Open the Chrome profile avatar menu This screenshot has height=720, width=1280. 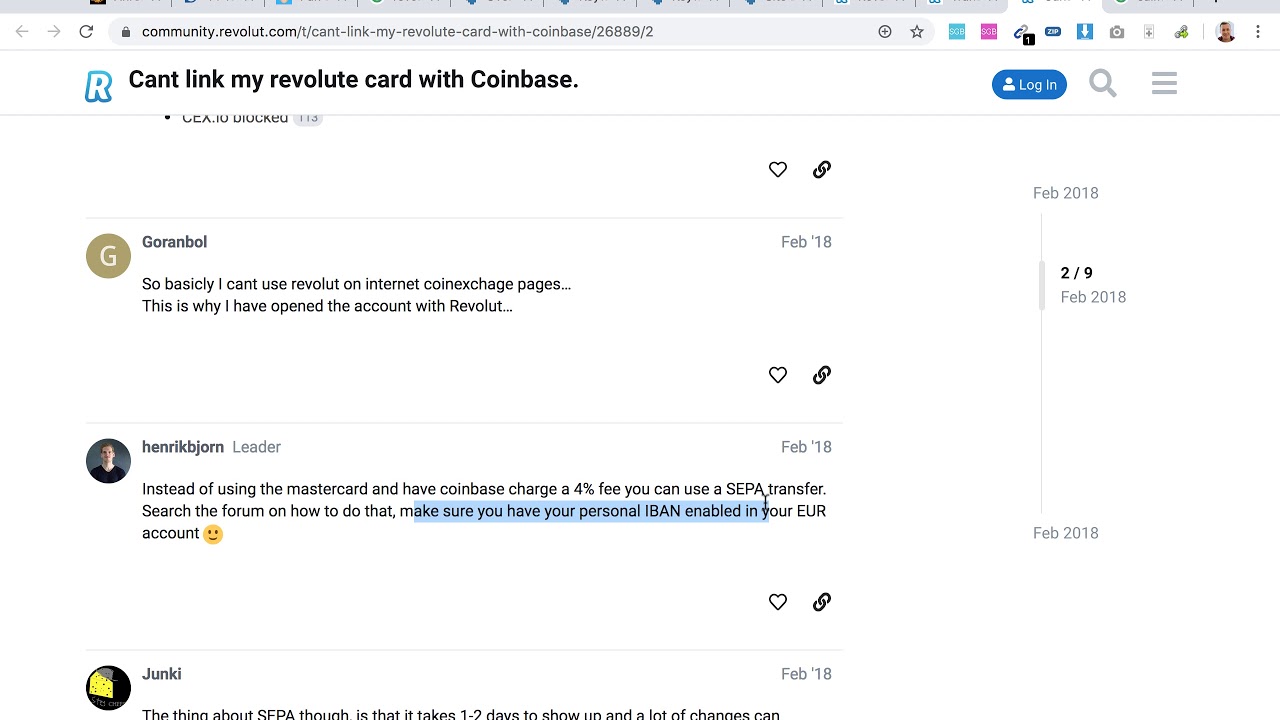point(1225,32)
